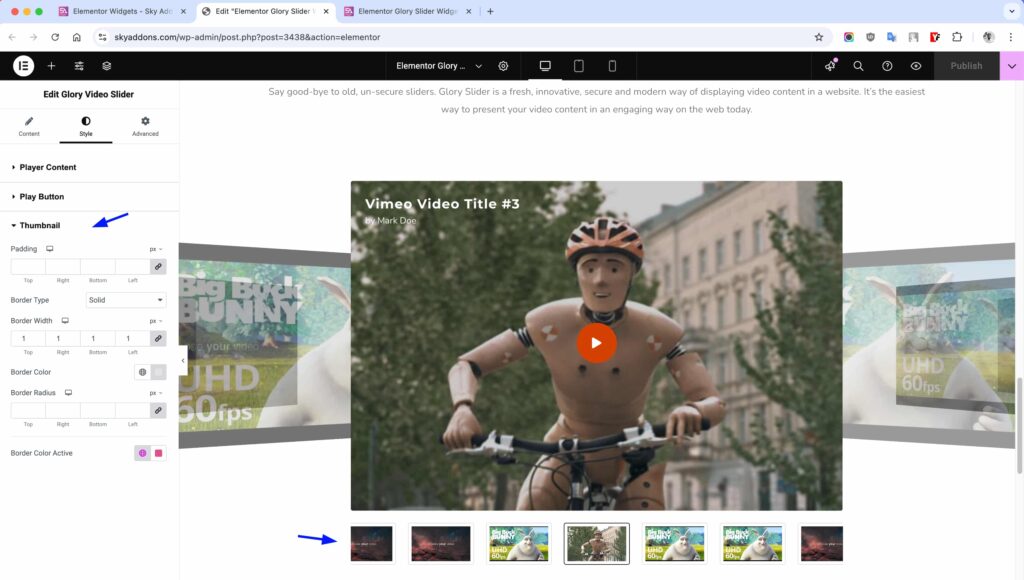The width and height of the screenshot is (1024, 580).
Task: View site information icon in address bar
Action: coord(102,37)
